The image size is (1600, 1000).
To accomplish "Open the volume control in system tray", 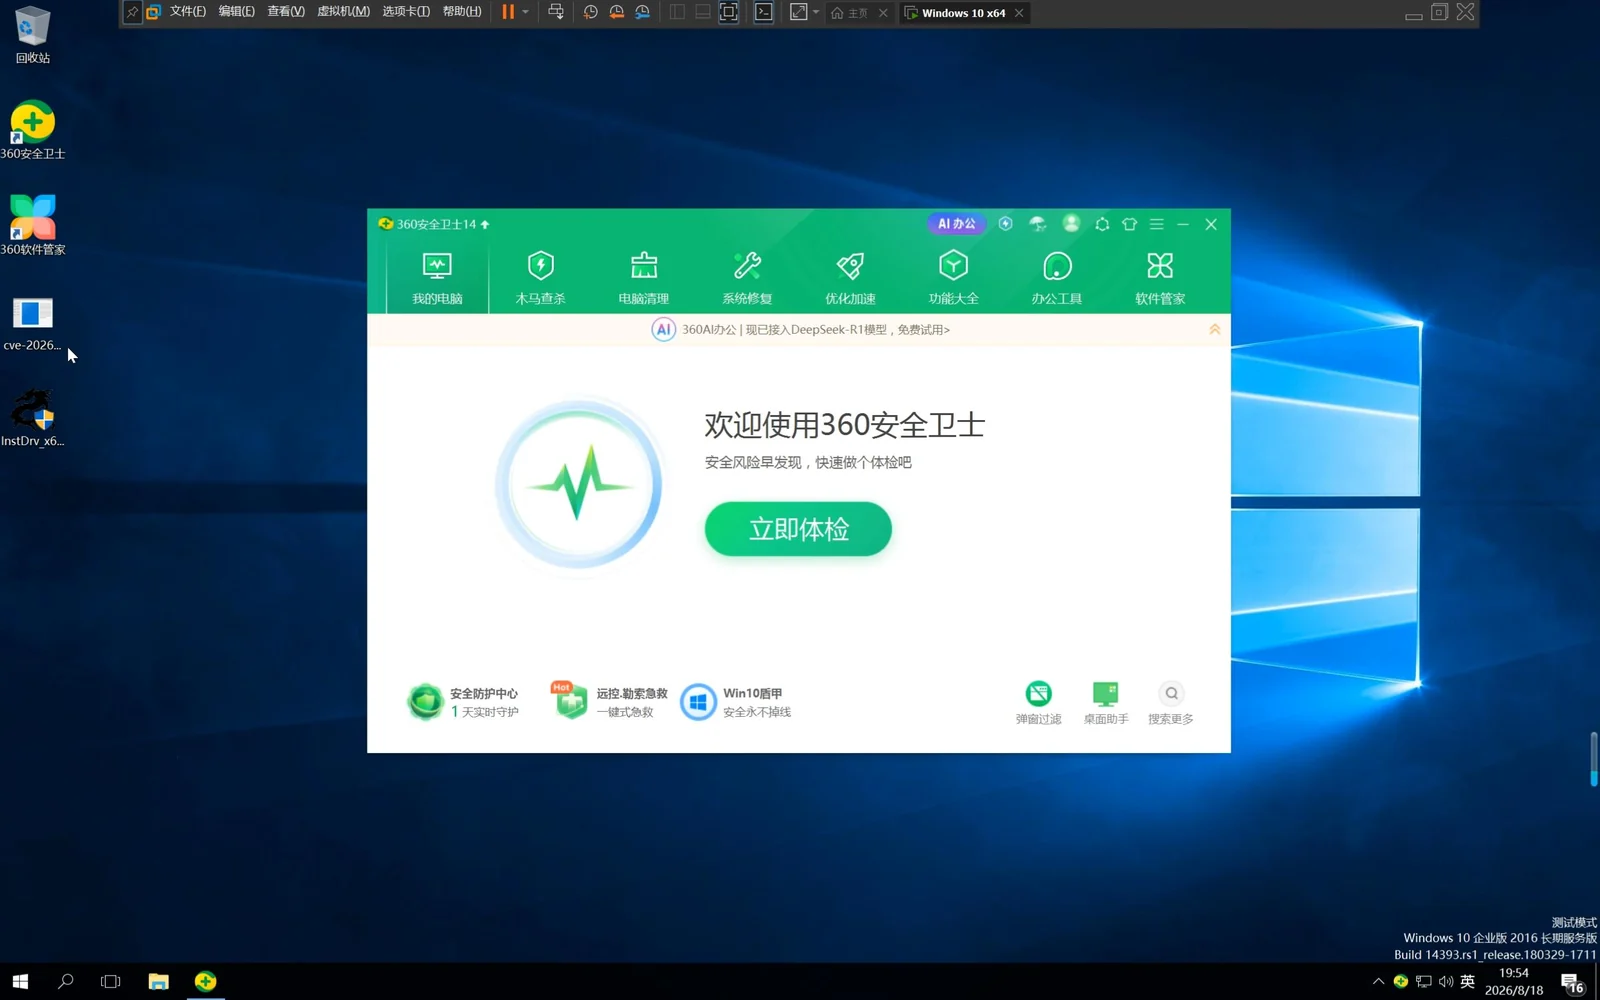I will click(x=1446, y=982).
